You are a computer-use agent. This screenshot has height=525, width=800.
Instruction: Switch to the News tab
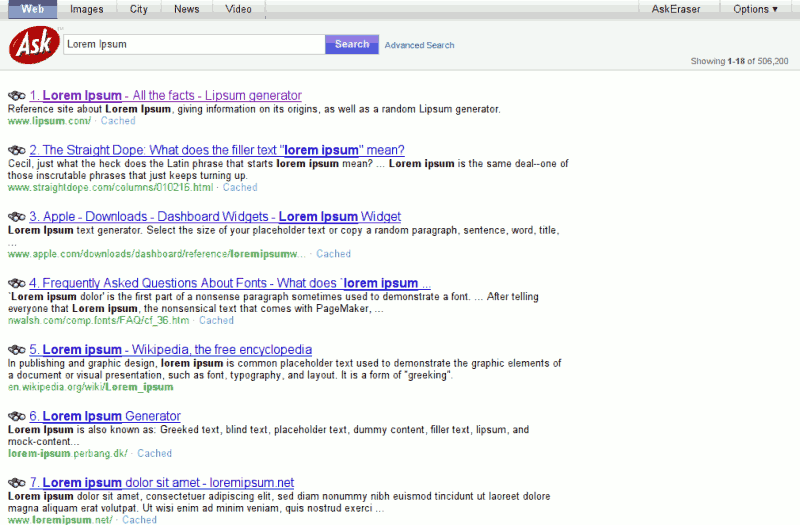187,9
